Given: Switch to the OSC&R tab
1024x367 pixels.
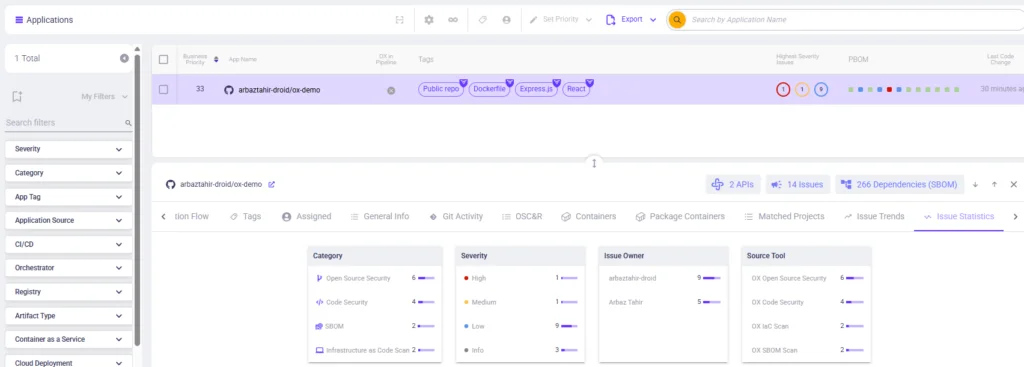Looking at the screenshot, I should [x=522, y=216].
